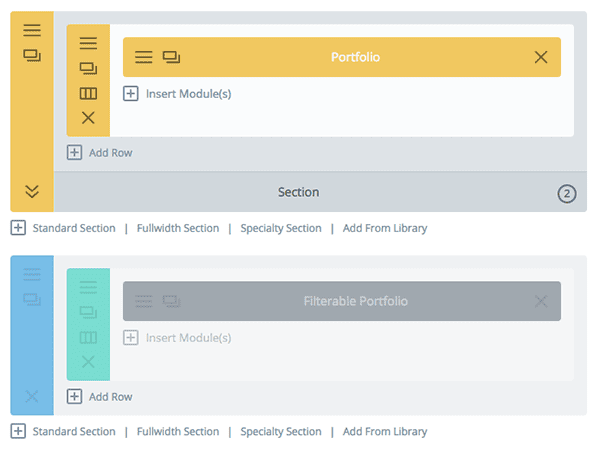Change column layout of yellow row
The image size is (600, 450).
coord(88,93)
